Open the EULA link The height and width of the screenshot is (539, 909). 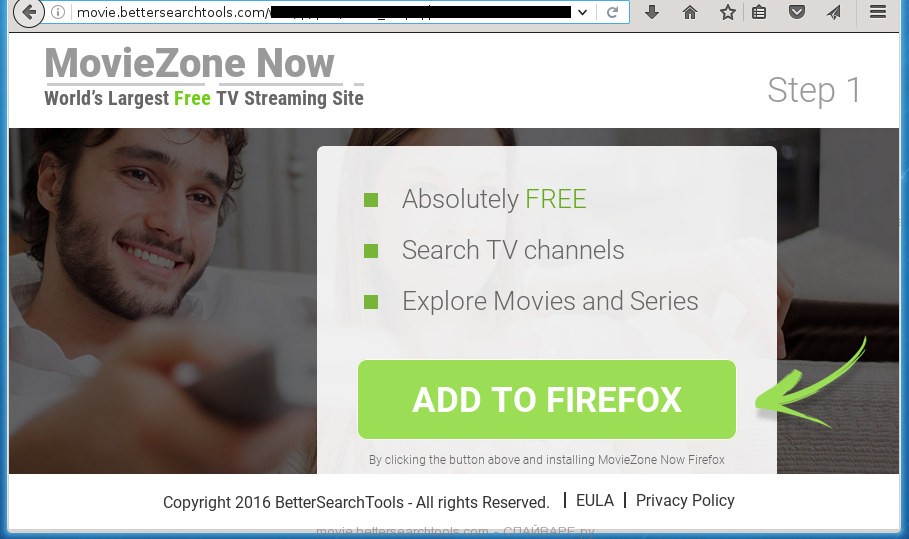595,501
